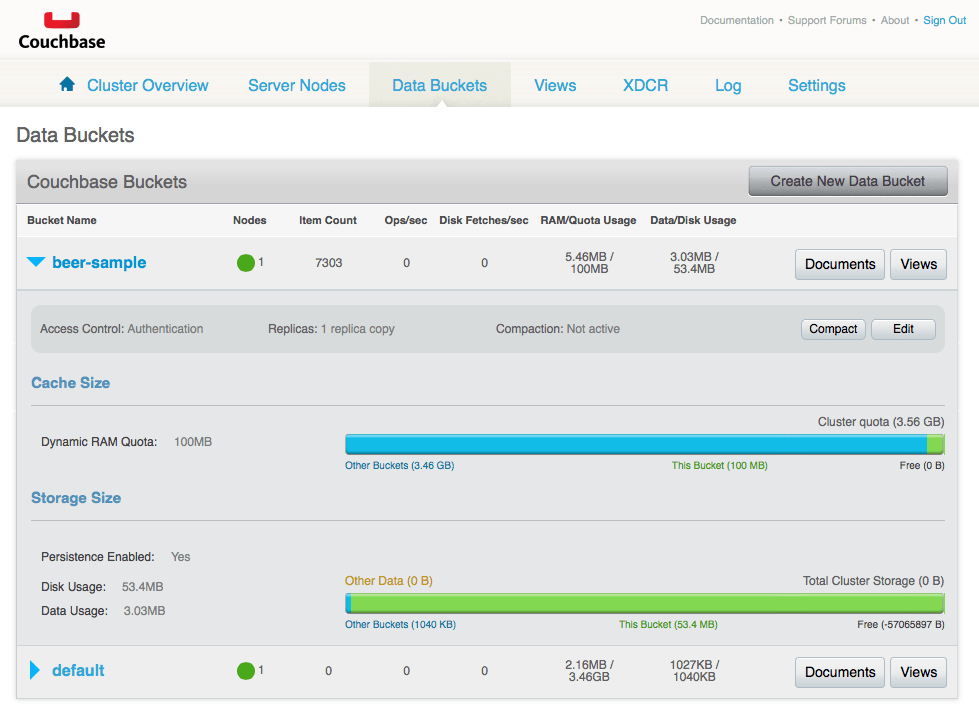Click the Item Count column header

click(x=328, y=220)
